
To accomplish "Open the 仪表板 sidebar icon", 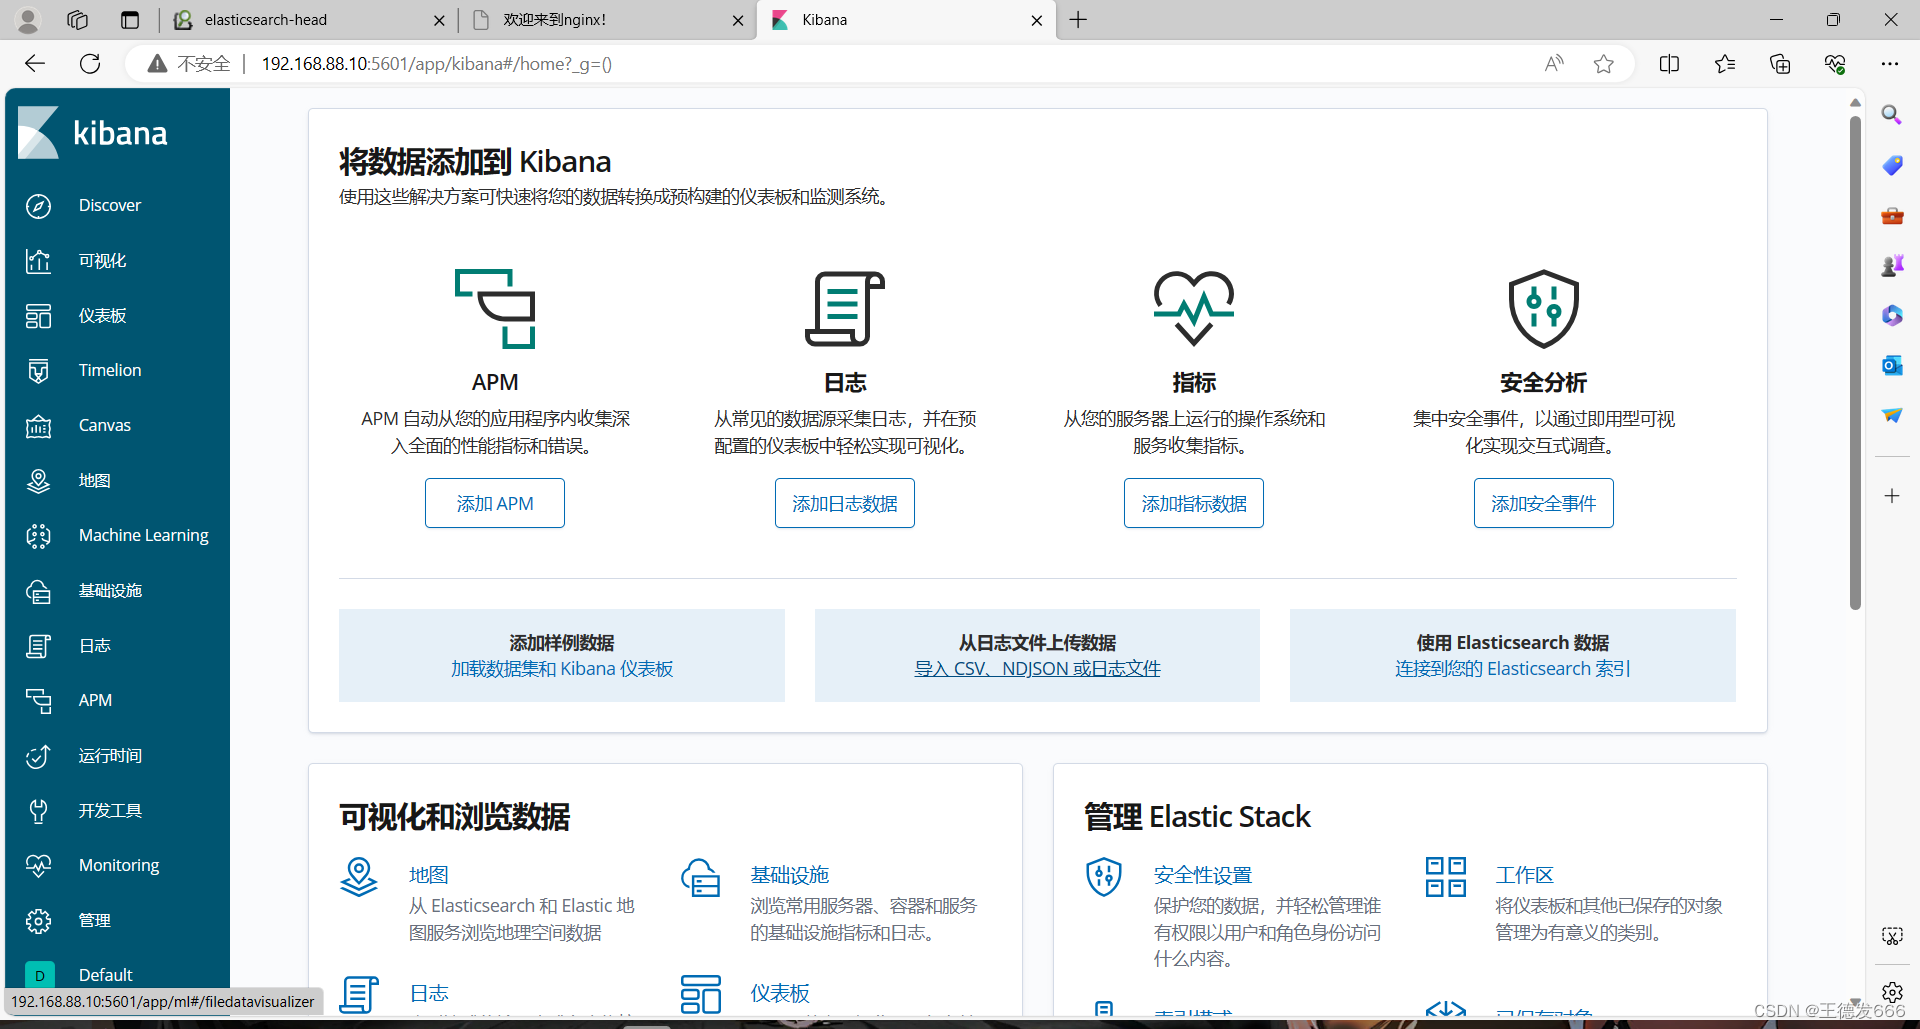I will 38,316.
